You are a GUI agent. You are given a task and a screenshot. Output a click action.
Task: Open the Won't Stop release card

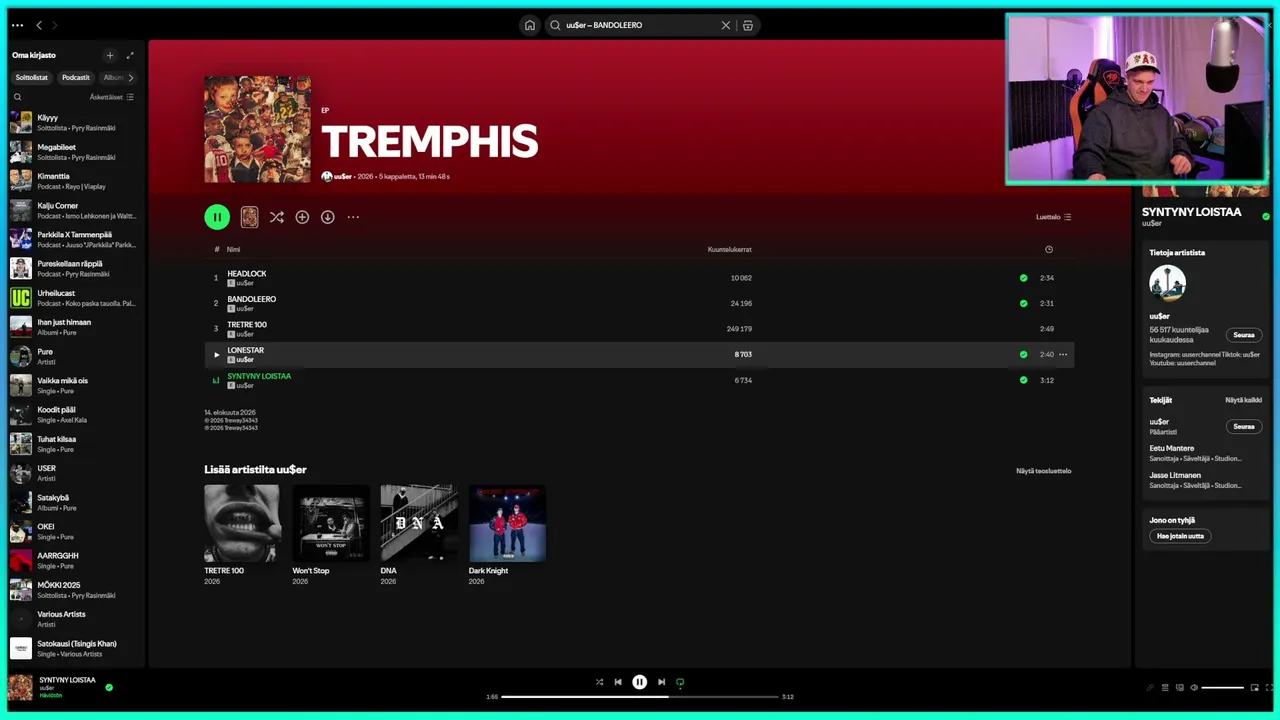(330, 536)
